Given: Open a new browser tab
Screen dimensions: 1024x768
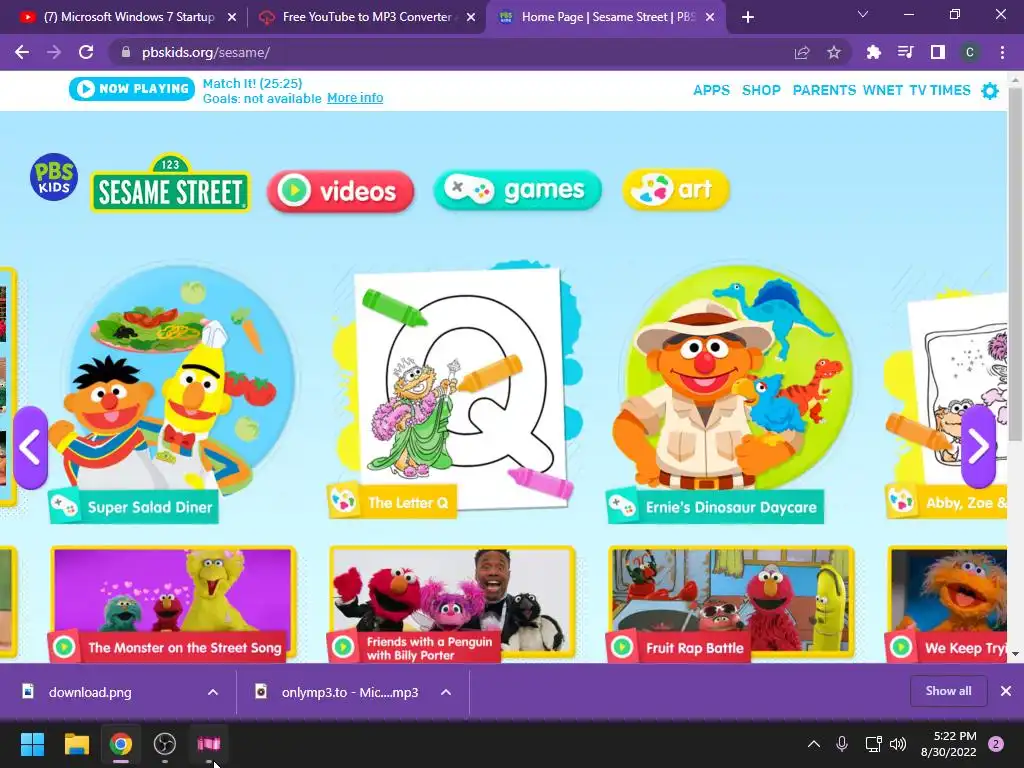Looking at the screenshot, I should (x=748, y=17).
